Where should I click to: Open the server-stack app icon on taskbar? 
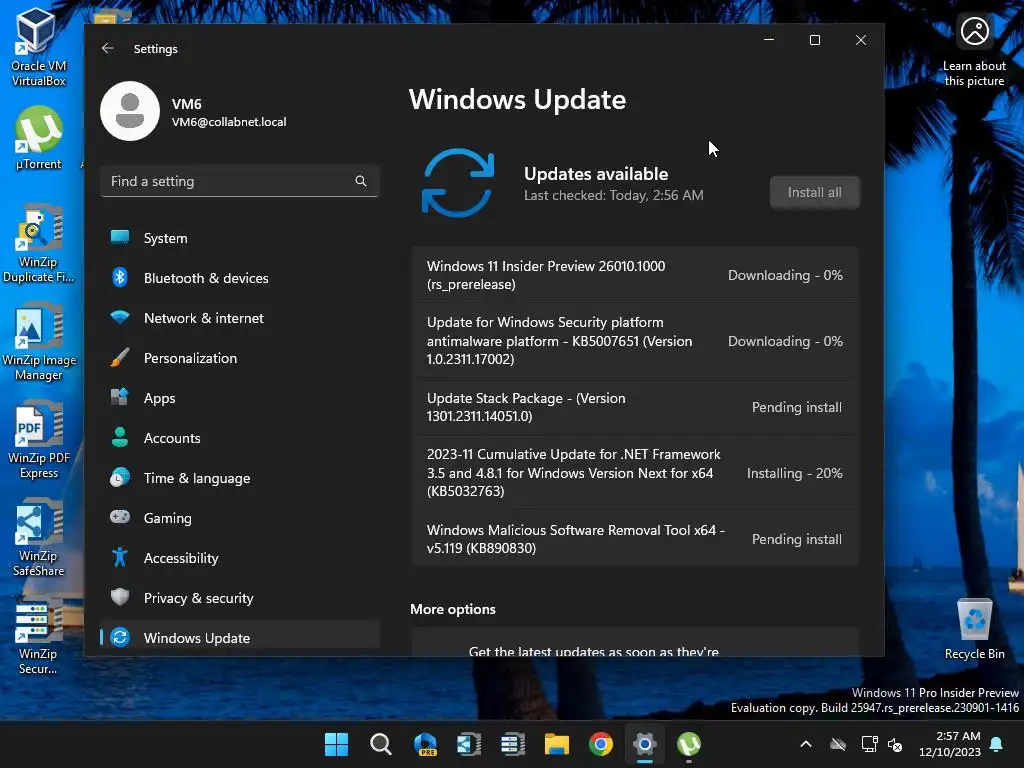coord(513,744)
